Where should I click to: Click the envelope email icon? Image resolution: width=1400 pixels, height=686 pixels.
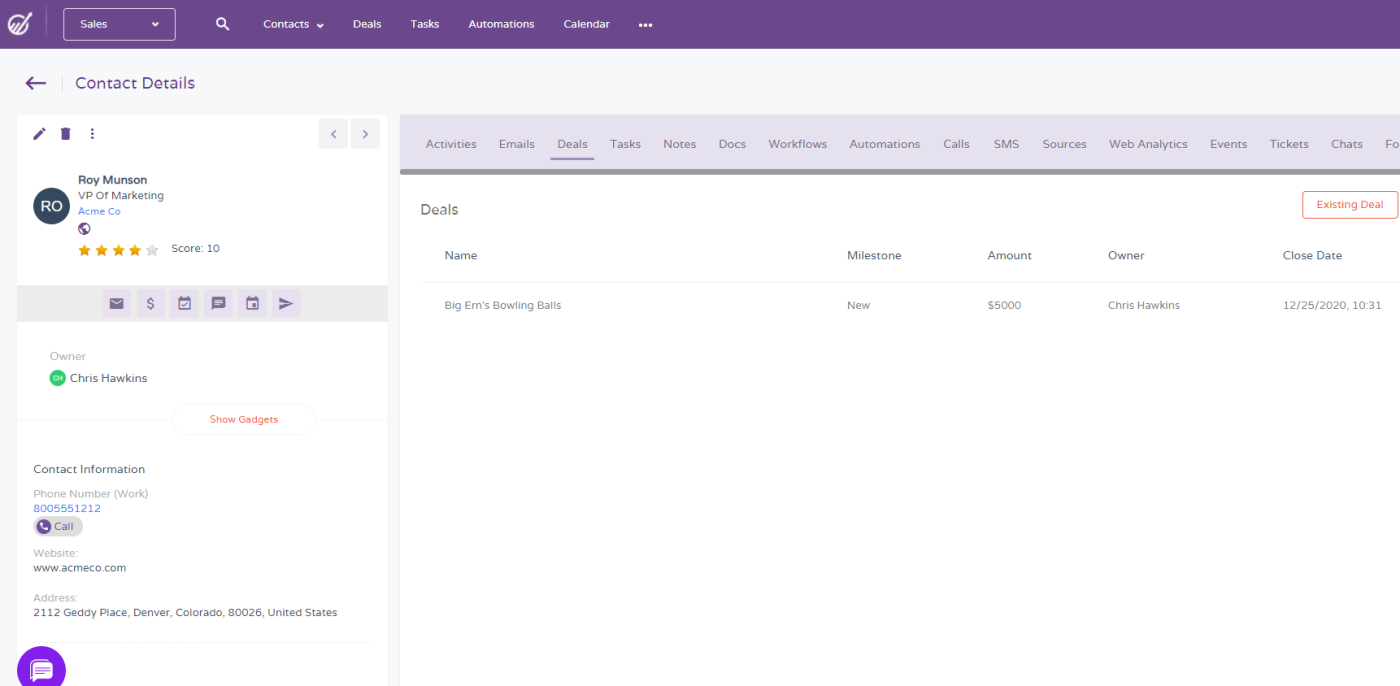(117, 304)
